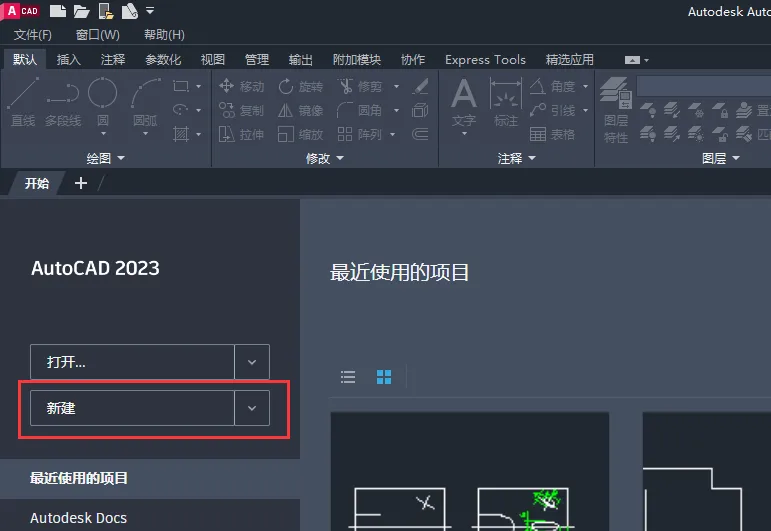
Task: Select the 缩放 scale tool
Action: click(x=300, y=134)
